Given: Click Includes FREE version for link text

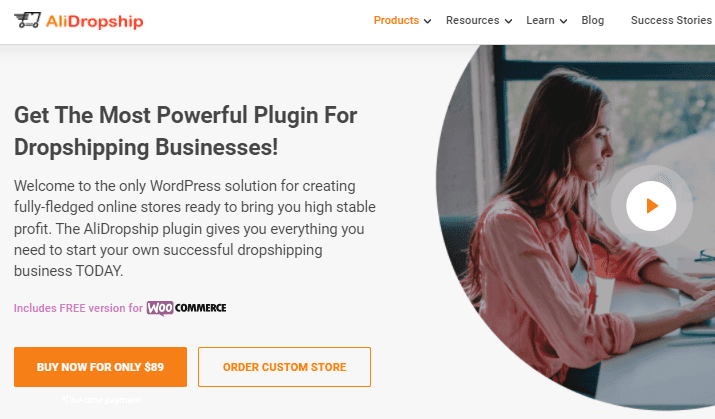Looking at the screenshot, I should click(78, 308).
